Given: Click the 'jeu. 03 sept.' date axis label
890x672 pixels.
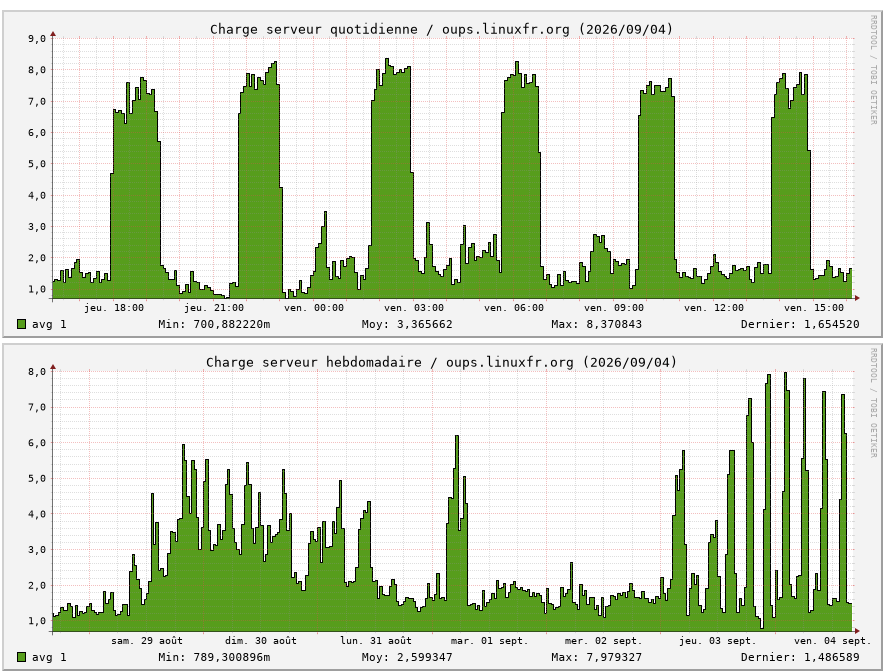Looking at the screenshot, I should pos(718,641).
